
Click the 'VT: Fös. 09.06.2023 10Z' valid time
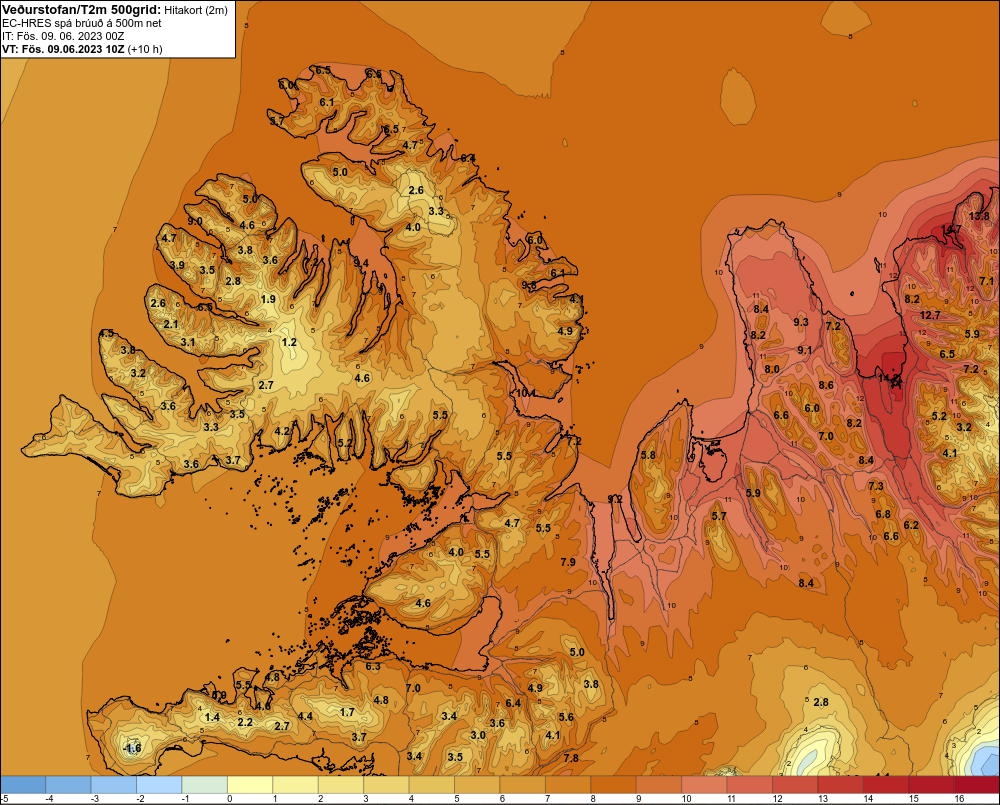point(63,49)
